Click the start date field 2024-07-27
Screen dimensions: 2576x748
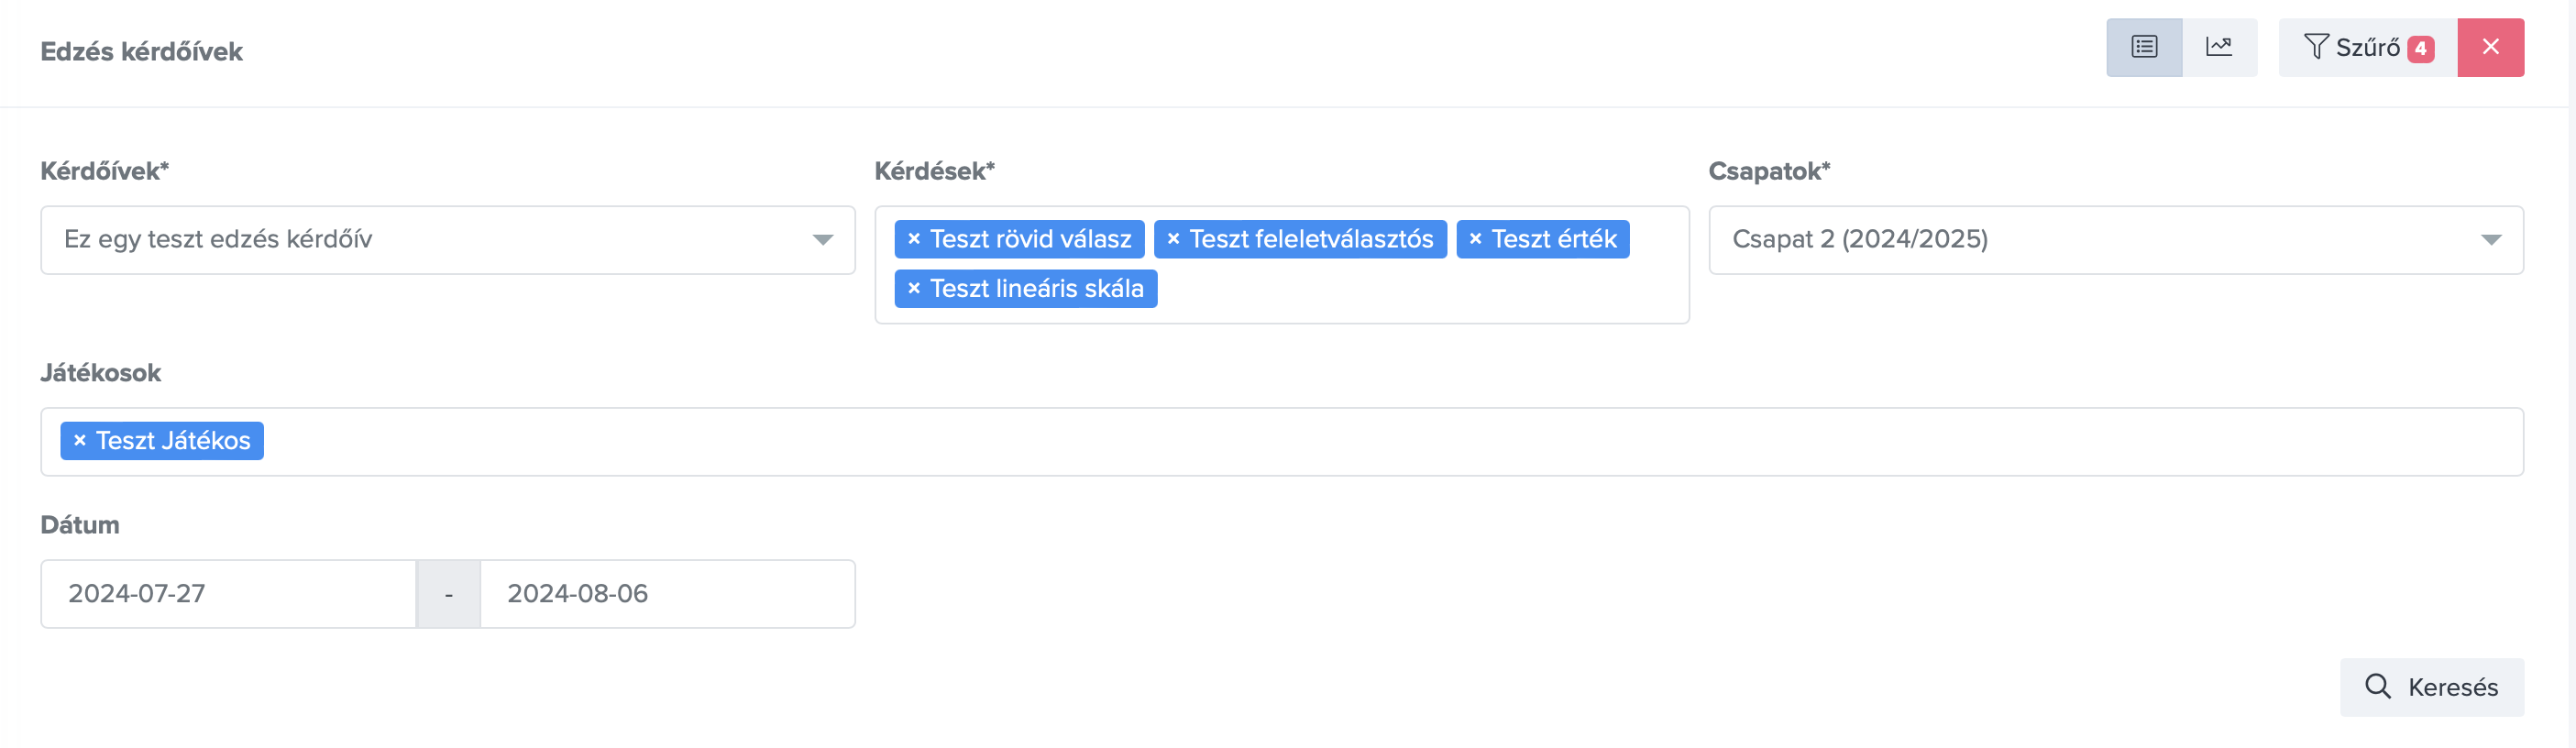(228, 594)
